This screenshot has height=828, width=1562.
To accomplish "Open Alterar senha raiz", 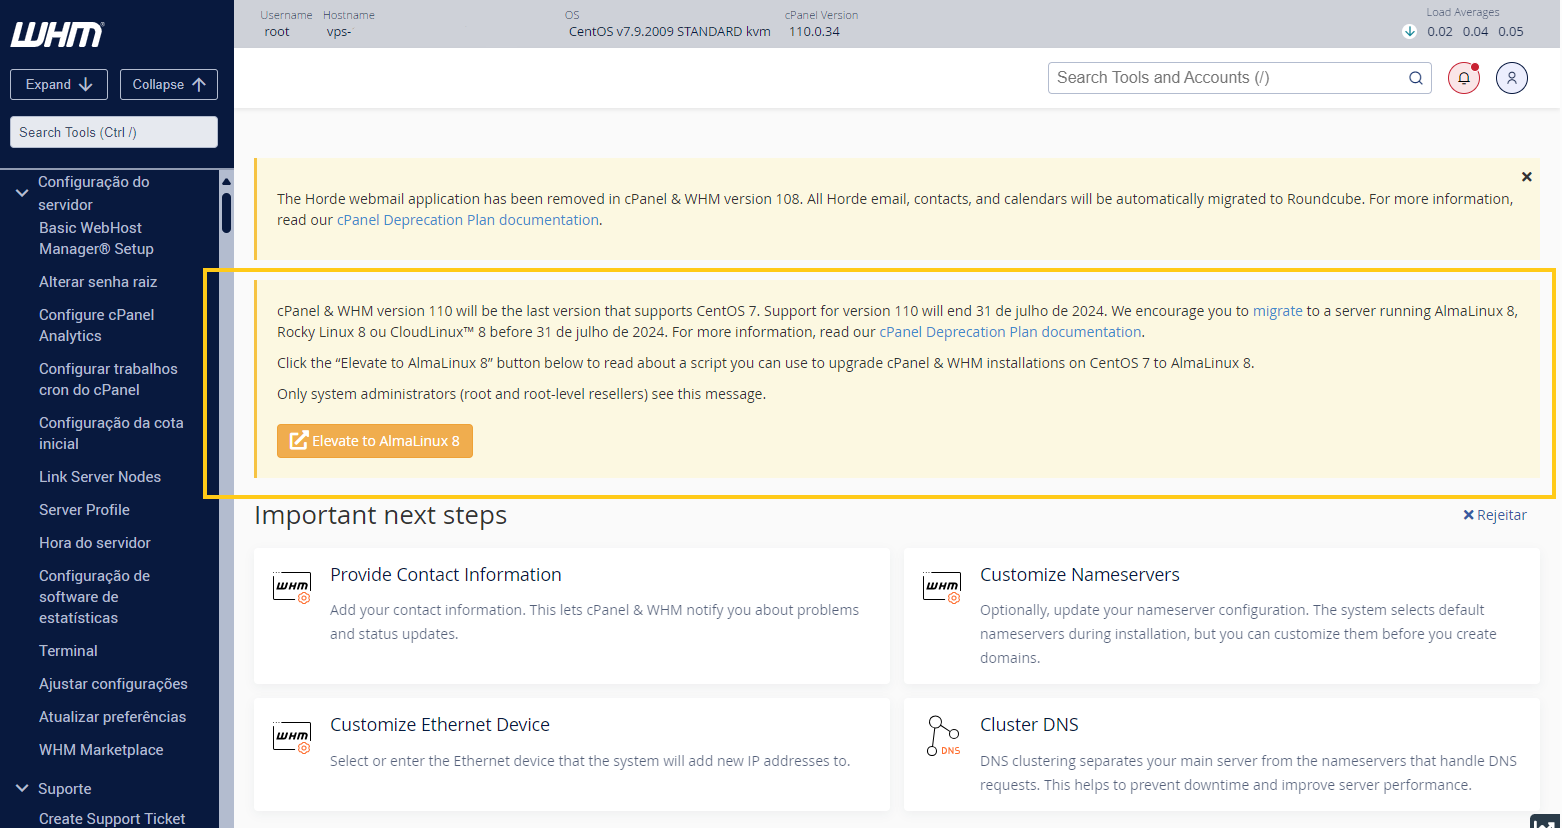I will (98, 282).
